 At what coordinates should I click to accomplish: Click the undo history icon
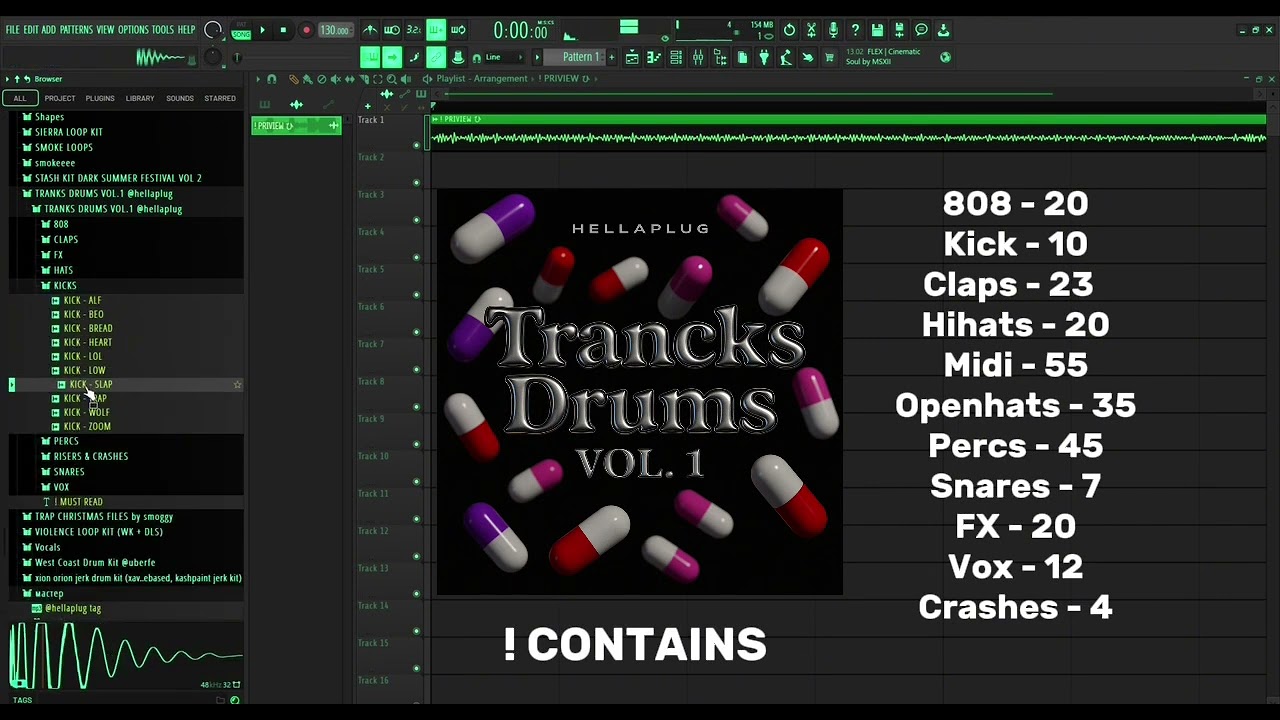click(789, 30)
